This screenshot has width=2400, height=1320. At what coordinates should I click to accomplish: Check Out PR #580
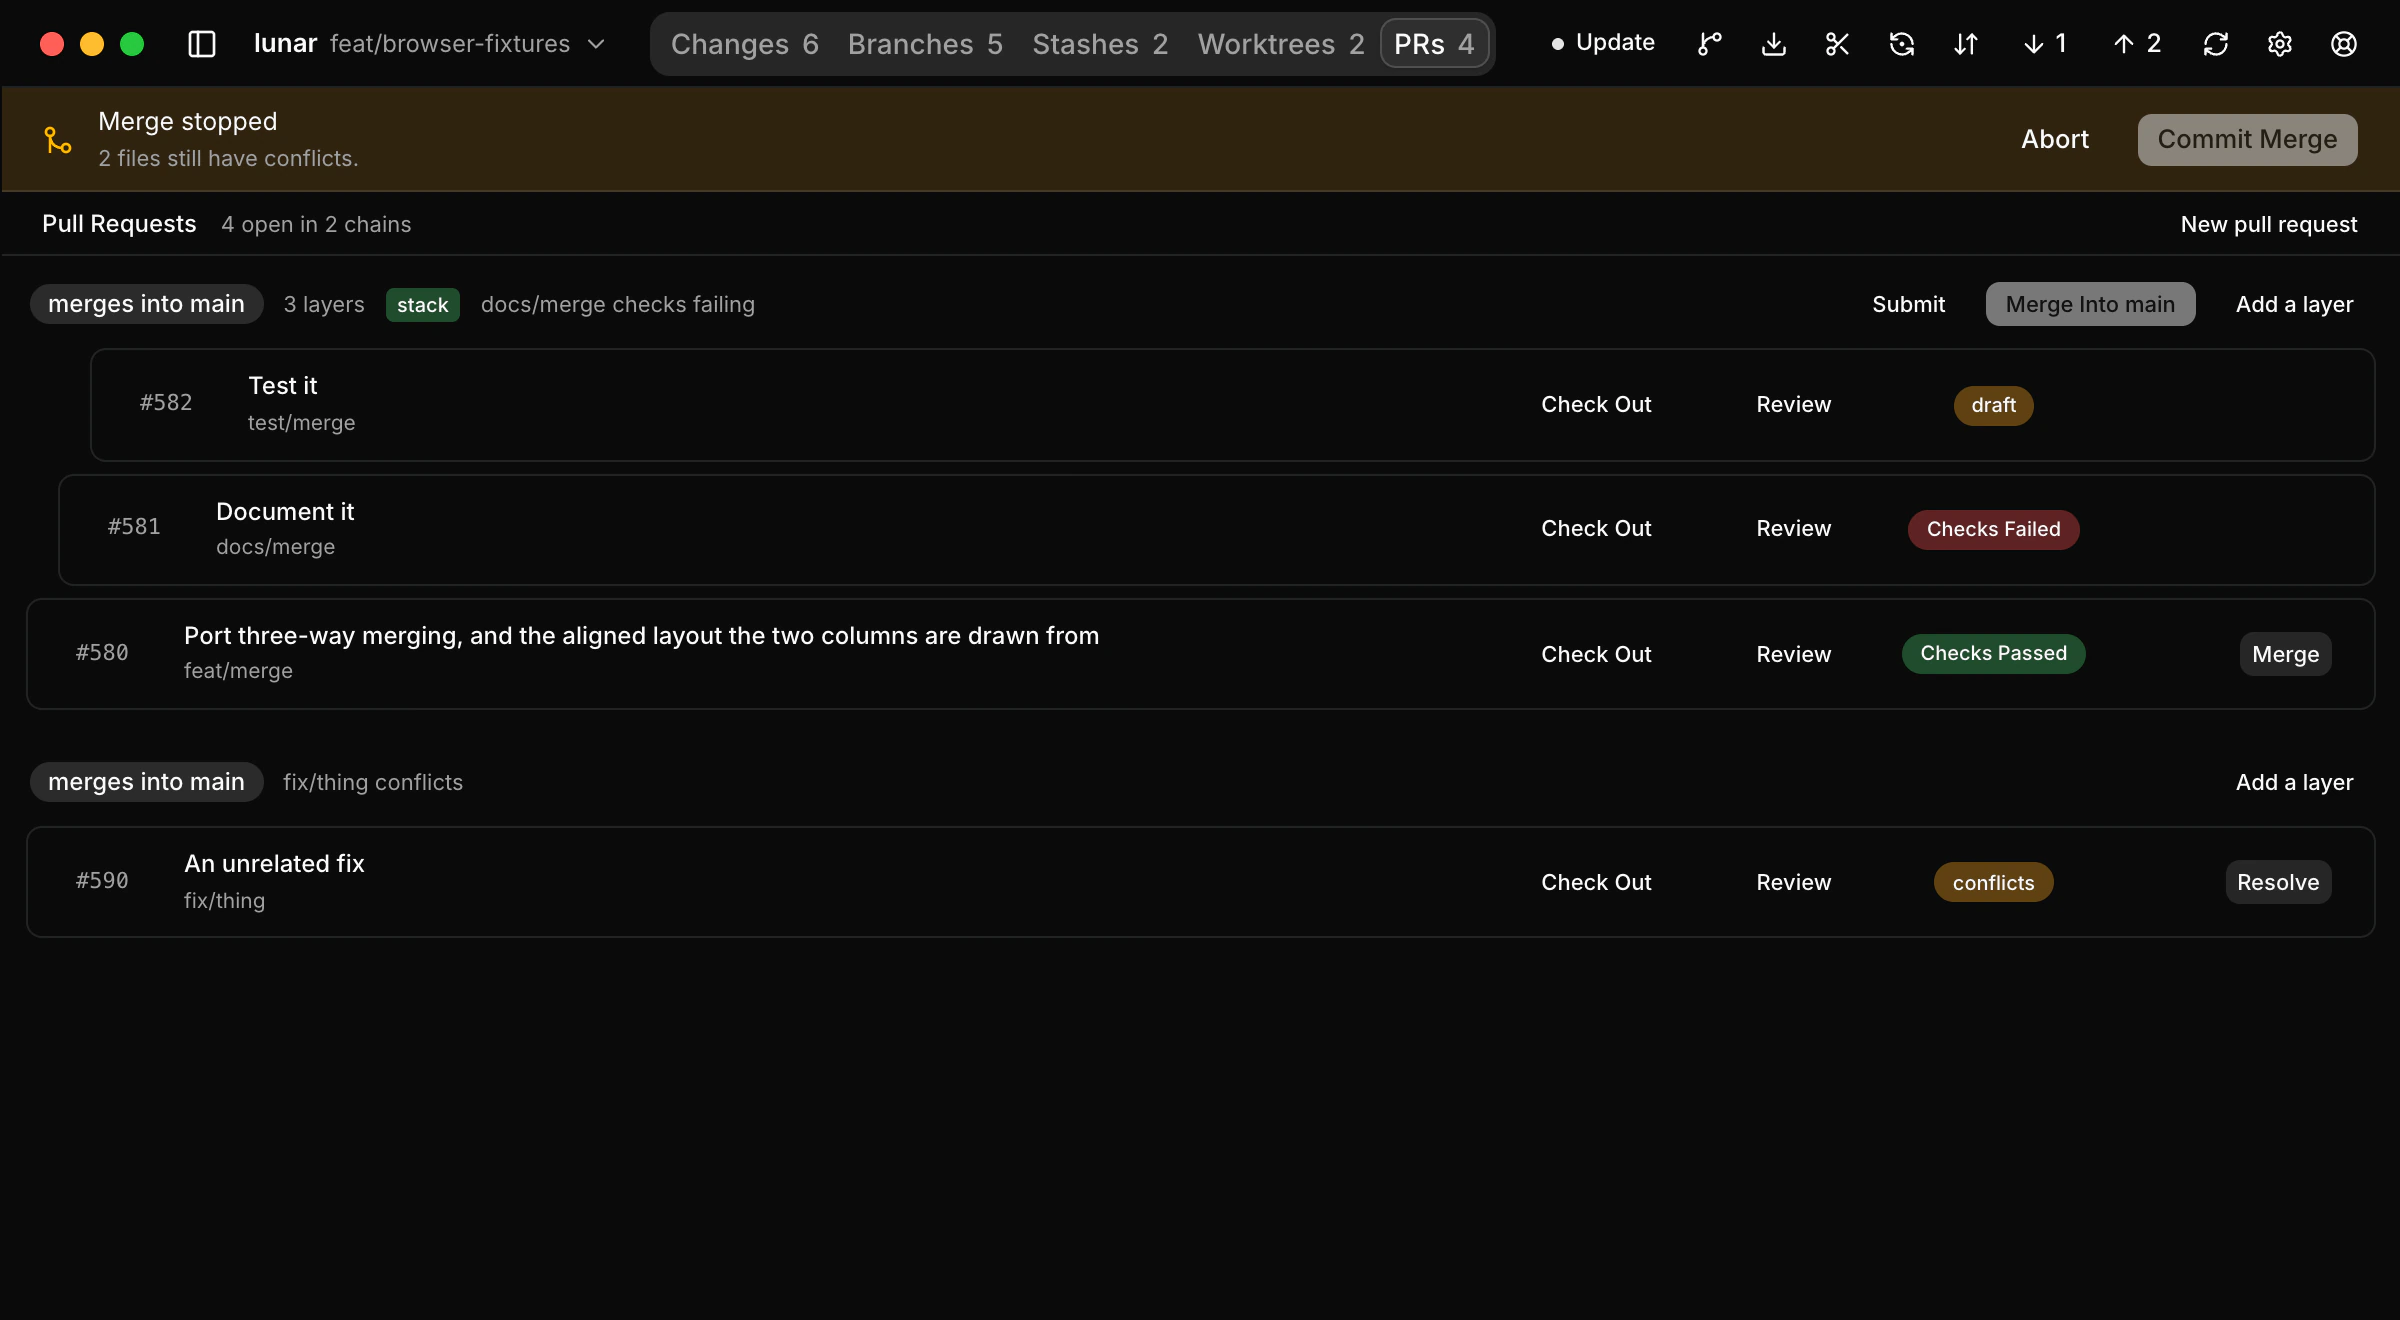pyautogui.click(x=1596, y=654)
